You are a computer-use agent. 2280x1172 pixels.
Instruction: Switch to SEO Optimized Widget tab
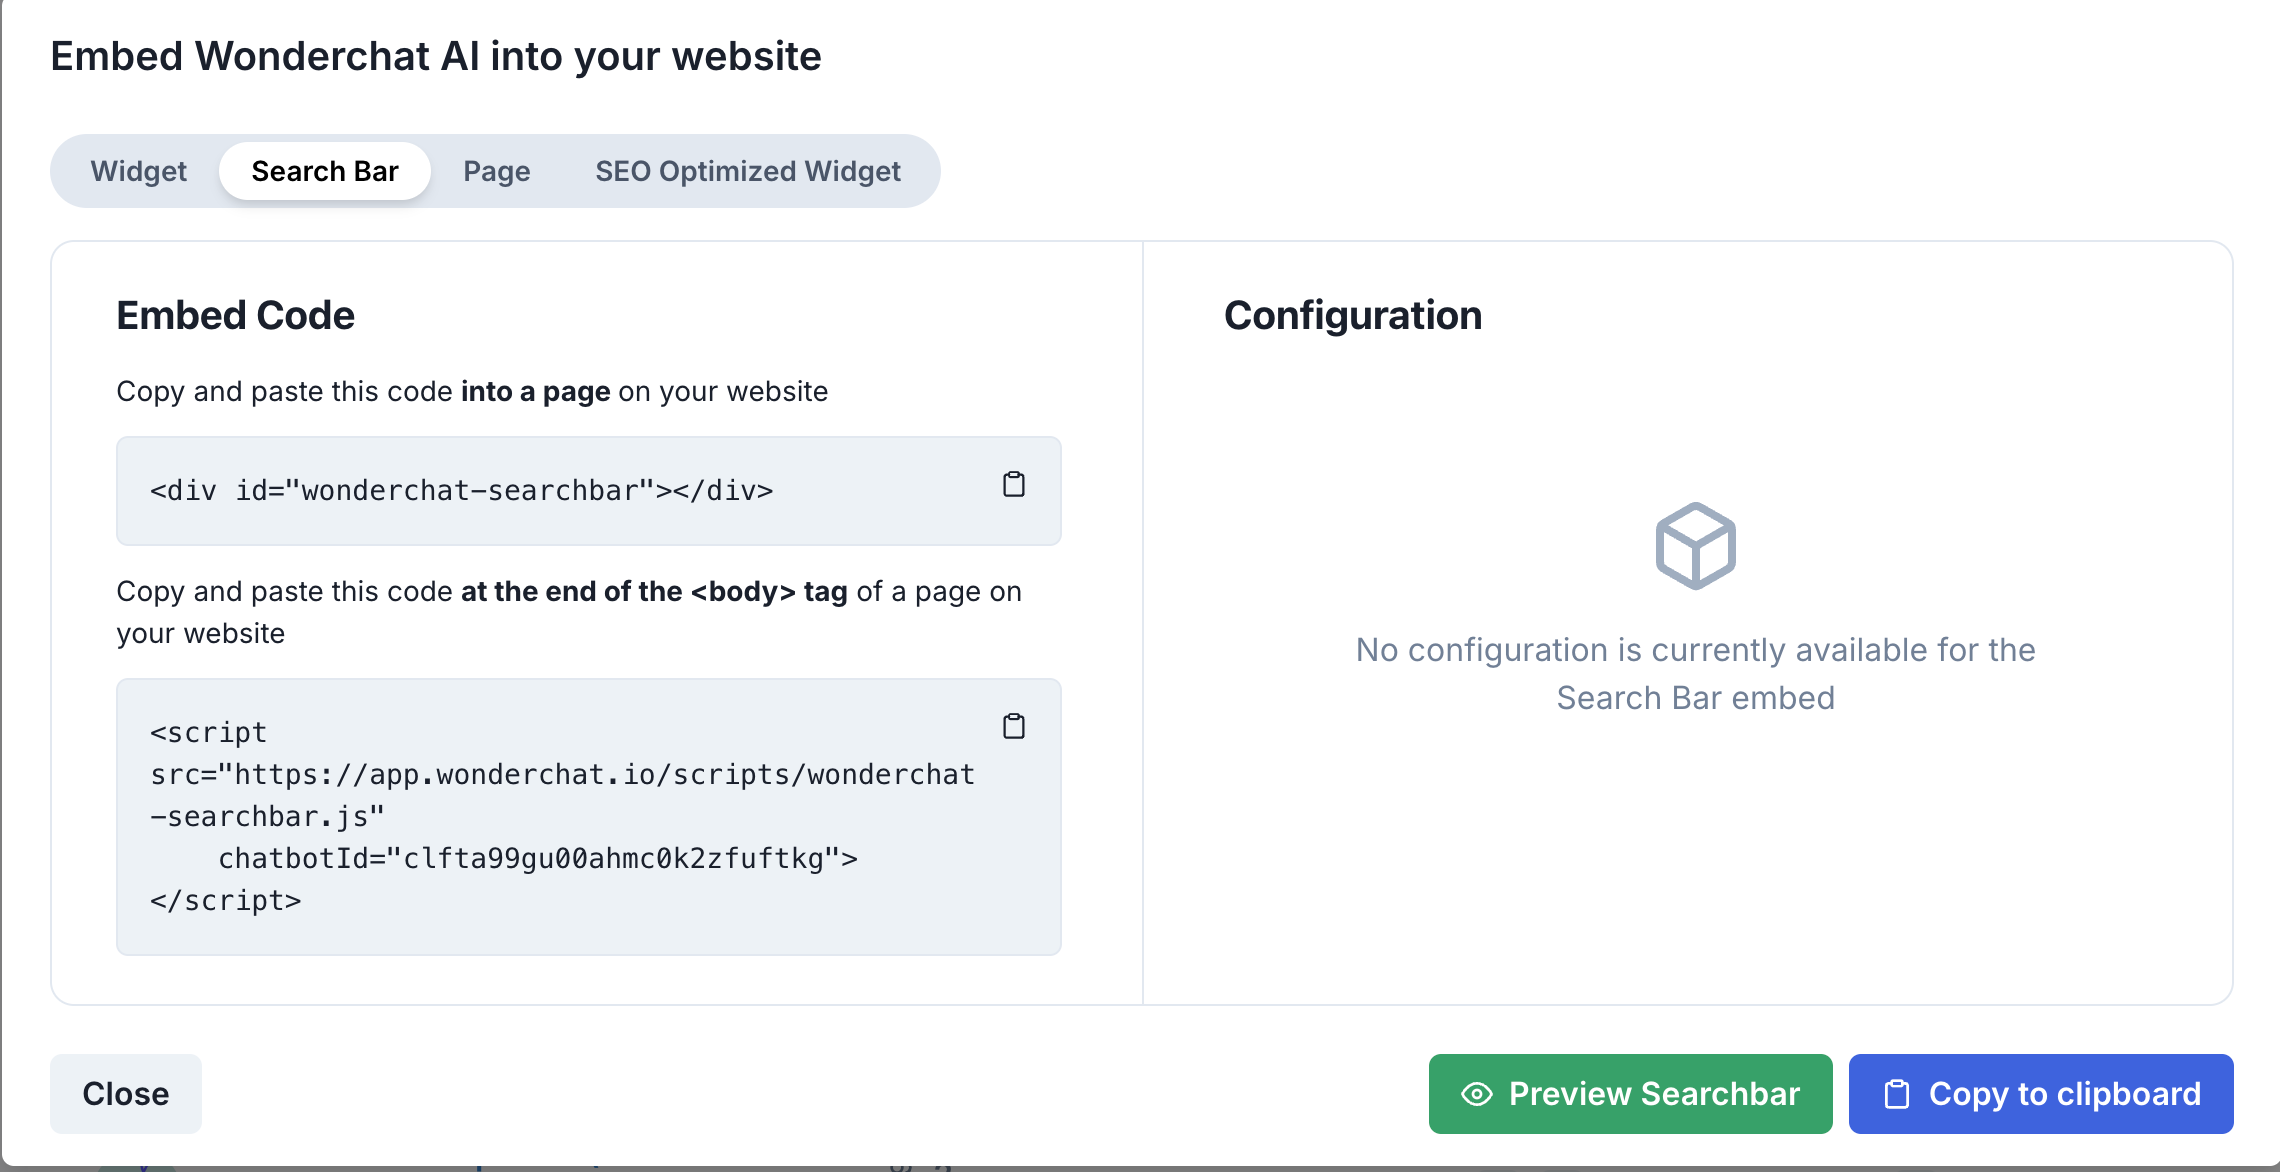[x=748, y=171]
